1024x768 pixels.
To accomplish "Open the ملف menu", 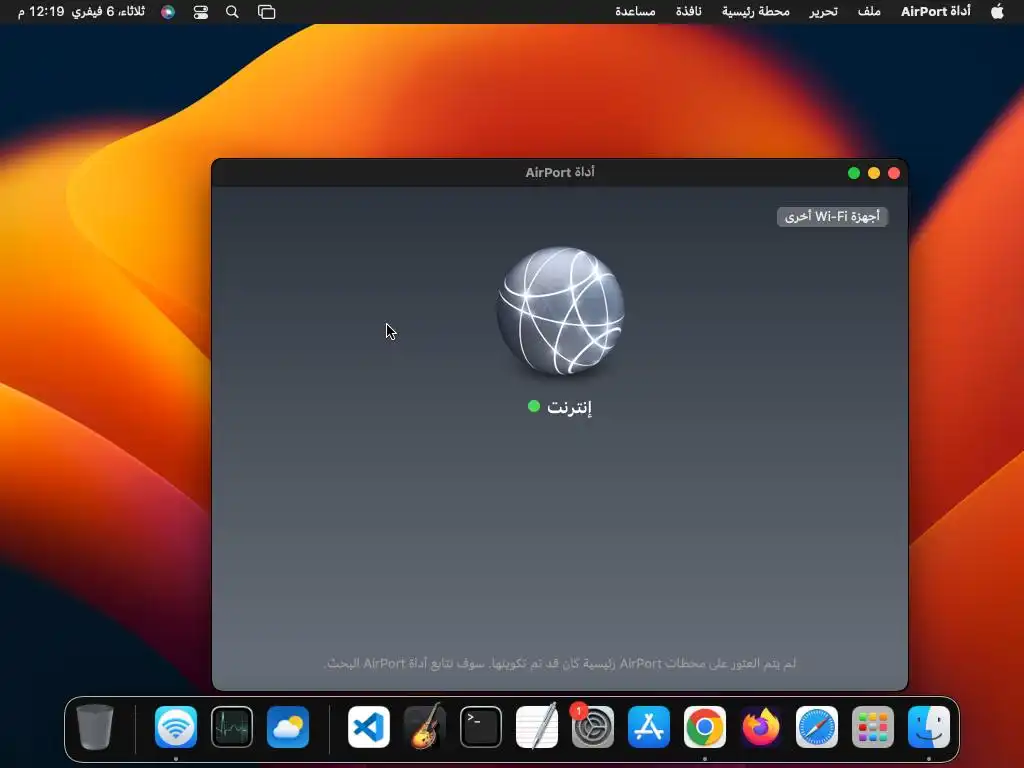I will click(x=869, y=12).
